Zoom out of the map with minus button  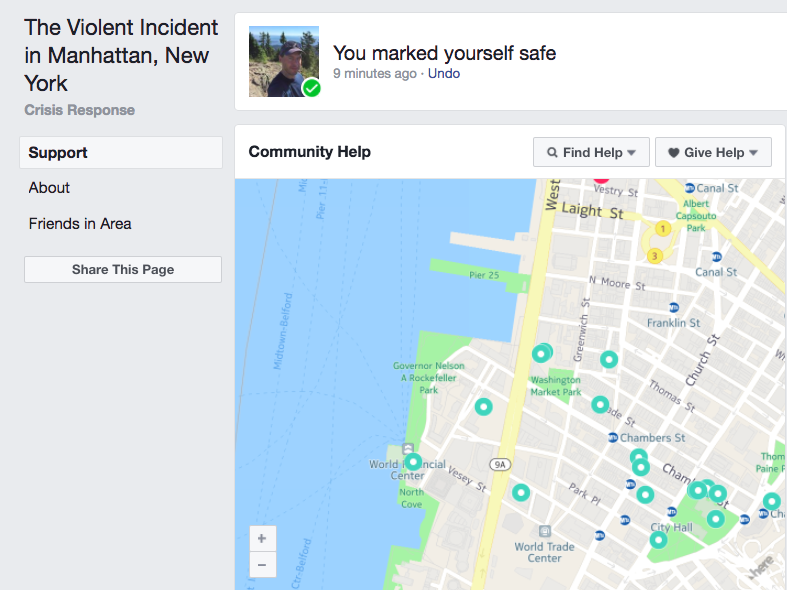pos(261,565)
